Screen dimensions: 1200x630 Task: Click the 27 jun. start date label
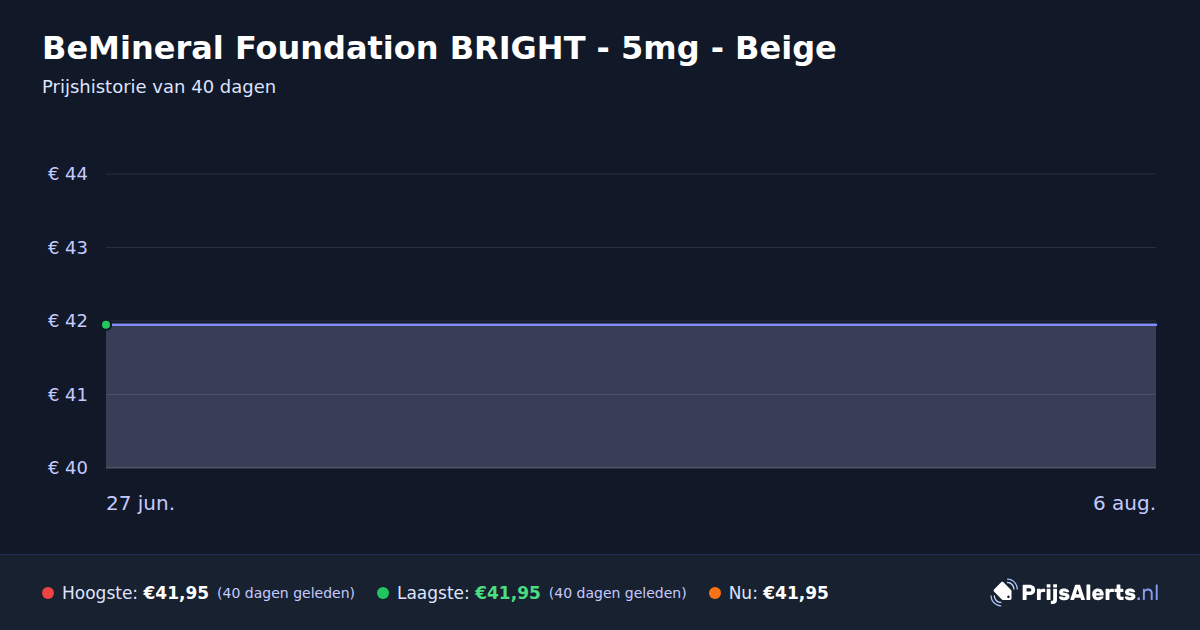(141, 503)
